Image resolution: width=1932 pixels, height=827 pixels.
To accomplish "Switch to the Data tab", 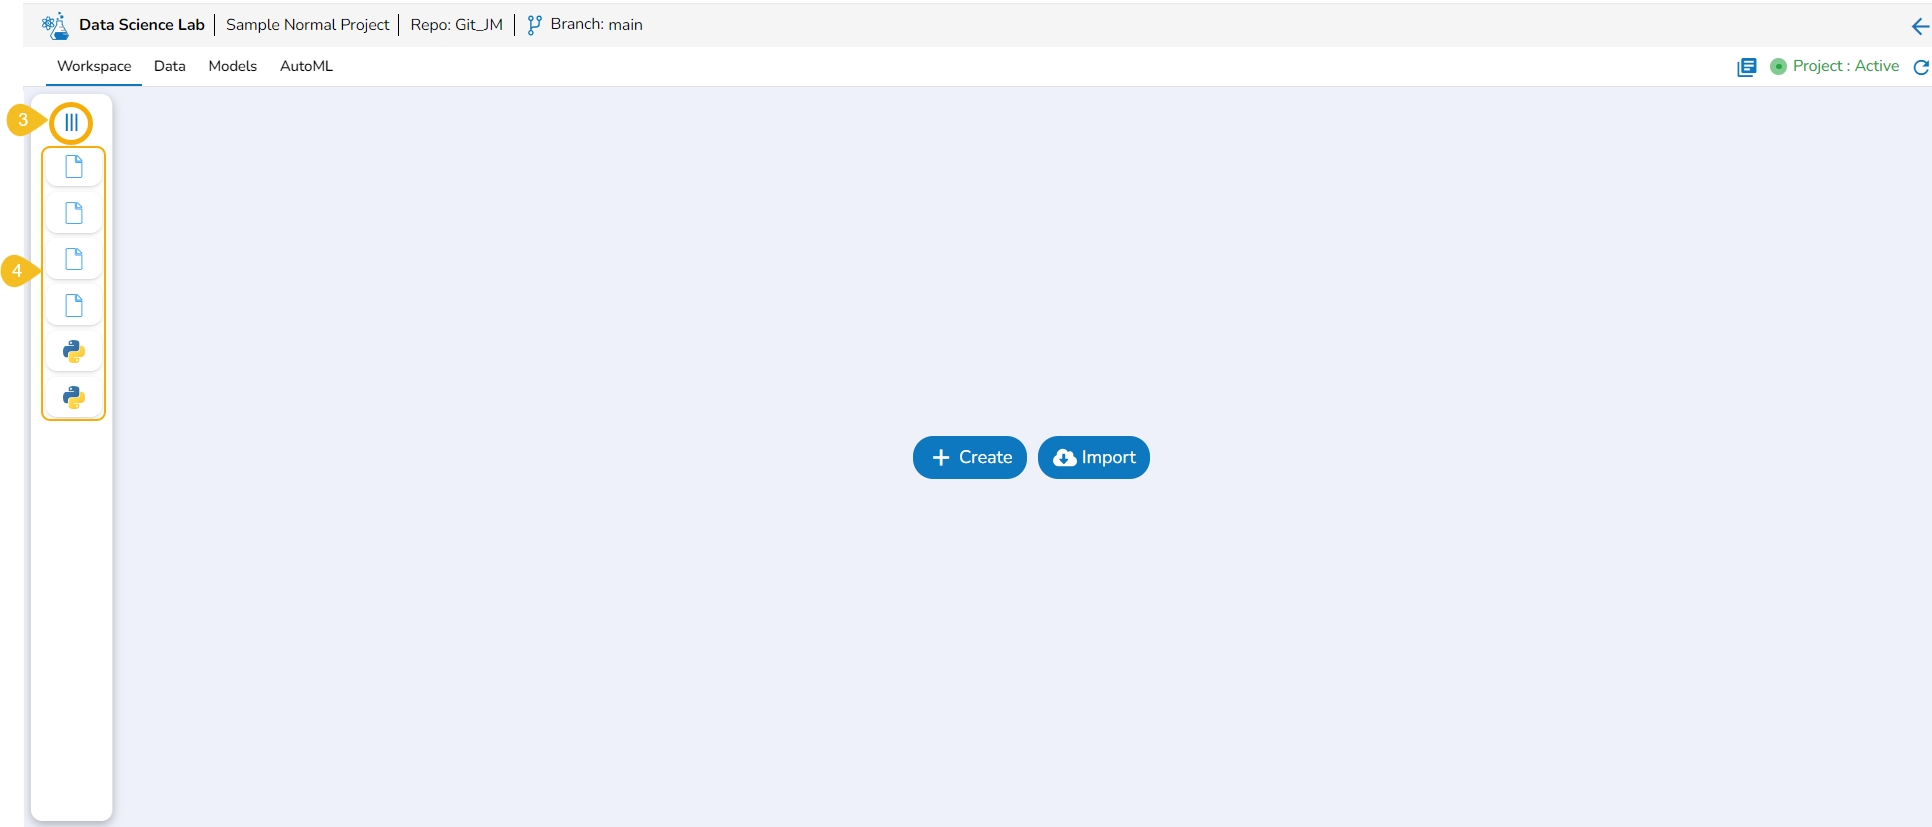I will (170, 66).
